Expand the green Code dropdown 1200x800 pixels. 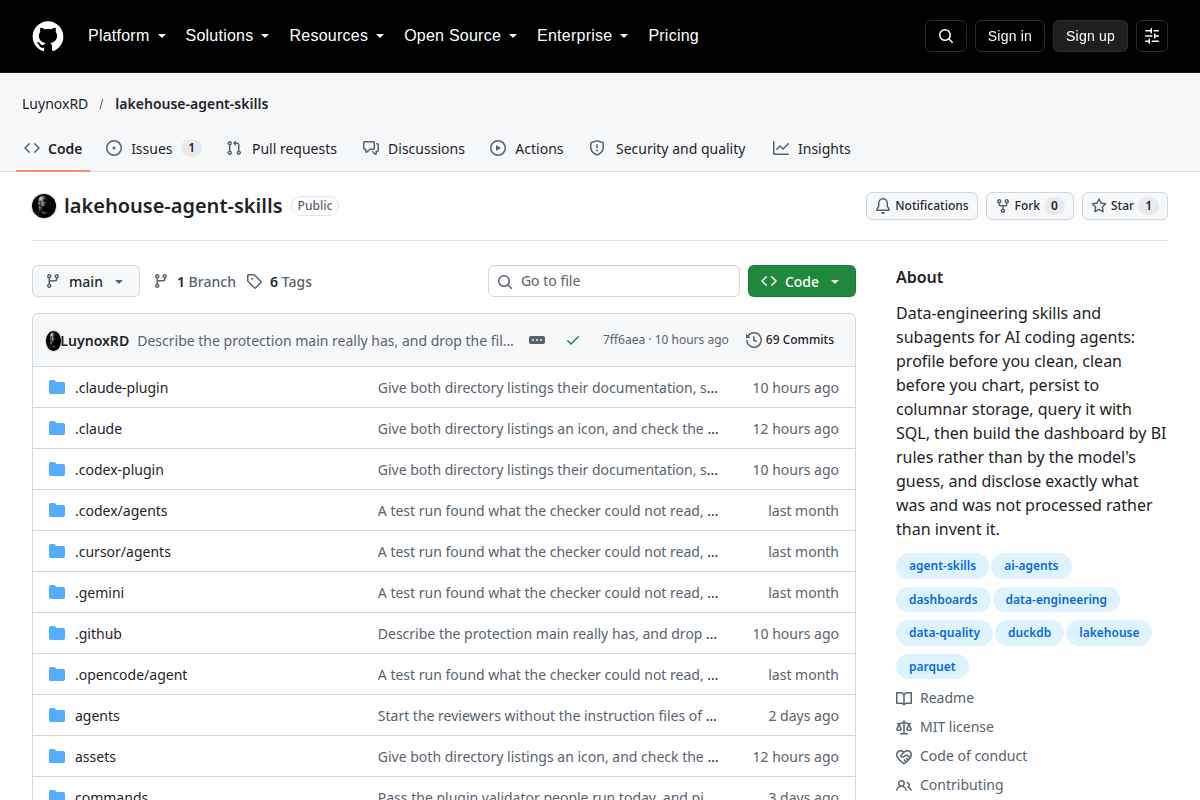point(802,282)
